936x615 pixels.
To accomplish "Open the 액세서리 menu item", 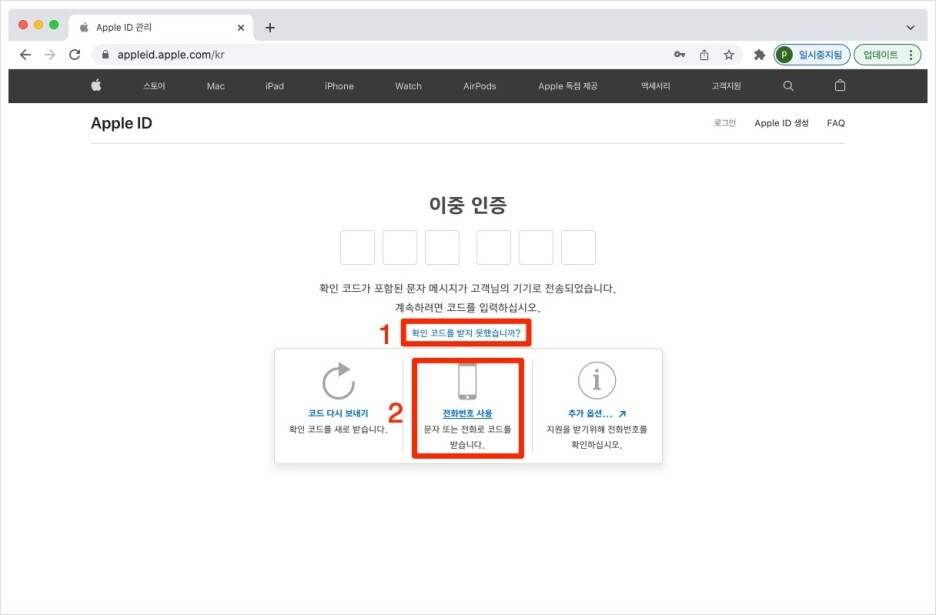I will (655, 86).
